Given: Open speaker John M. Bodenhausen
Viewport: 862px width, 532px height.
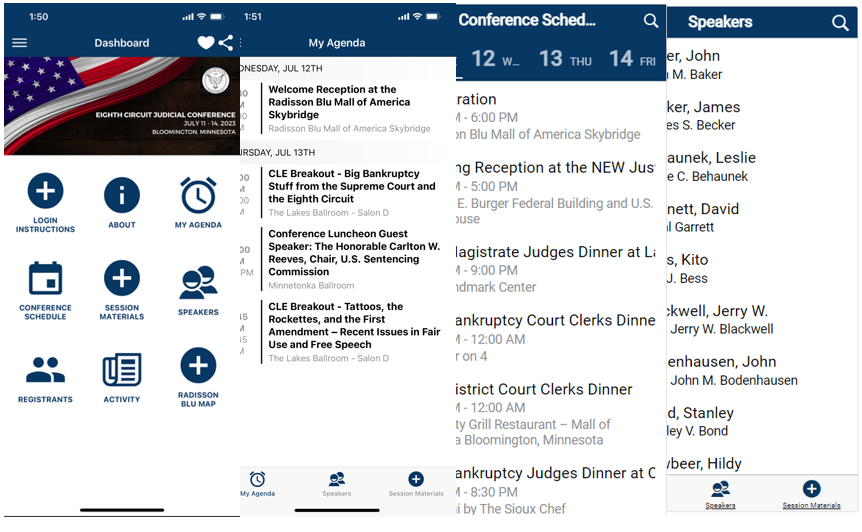Looking at the screenshot, I should [x=762, y=370].
